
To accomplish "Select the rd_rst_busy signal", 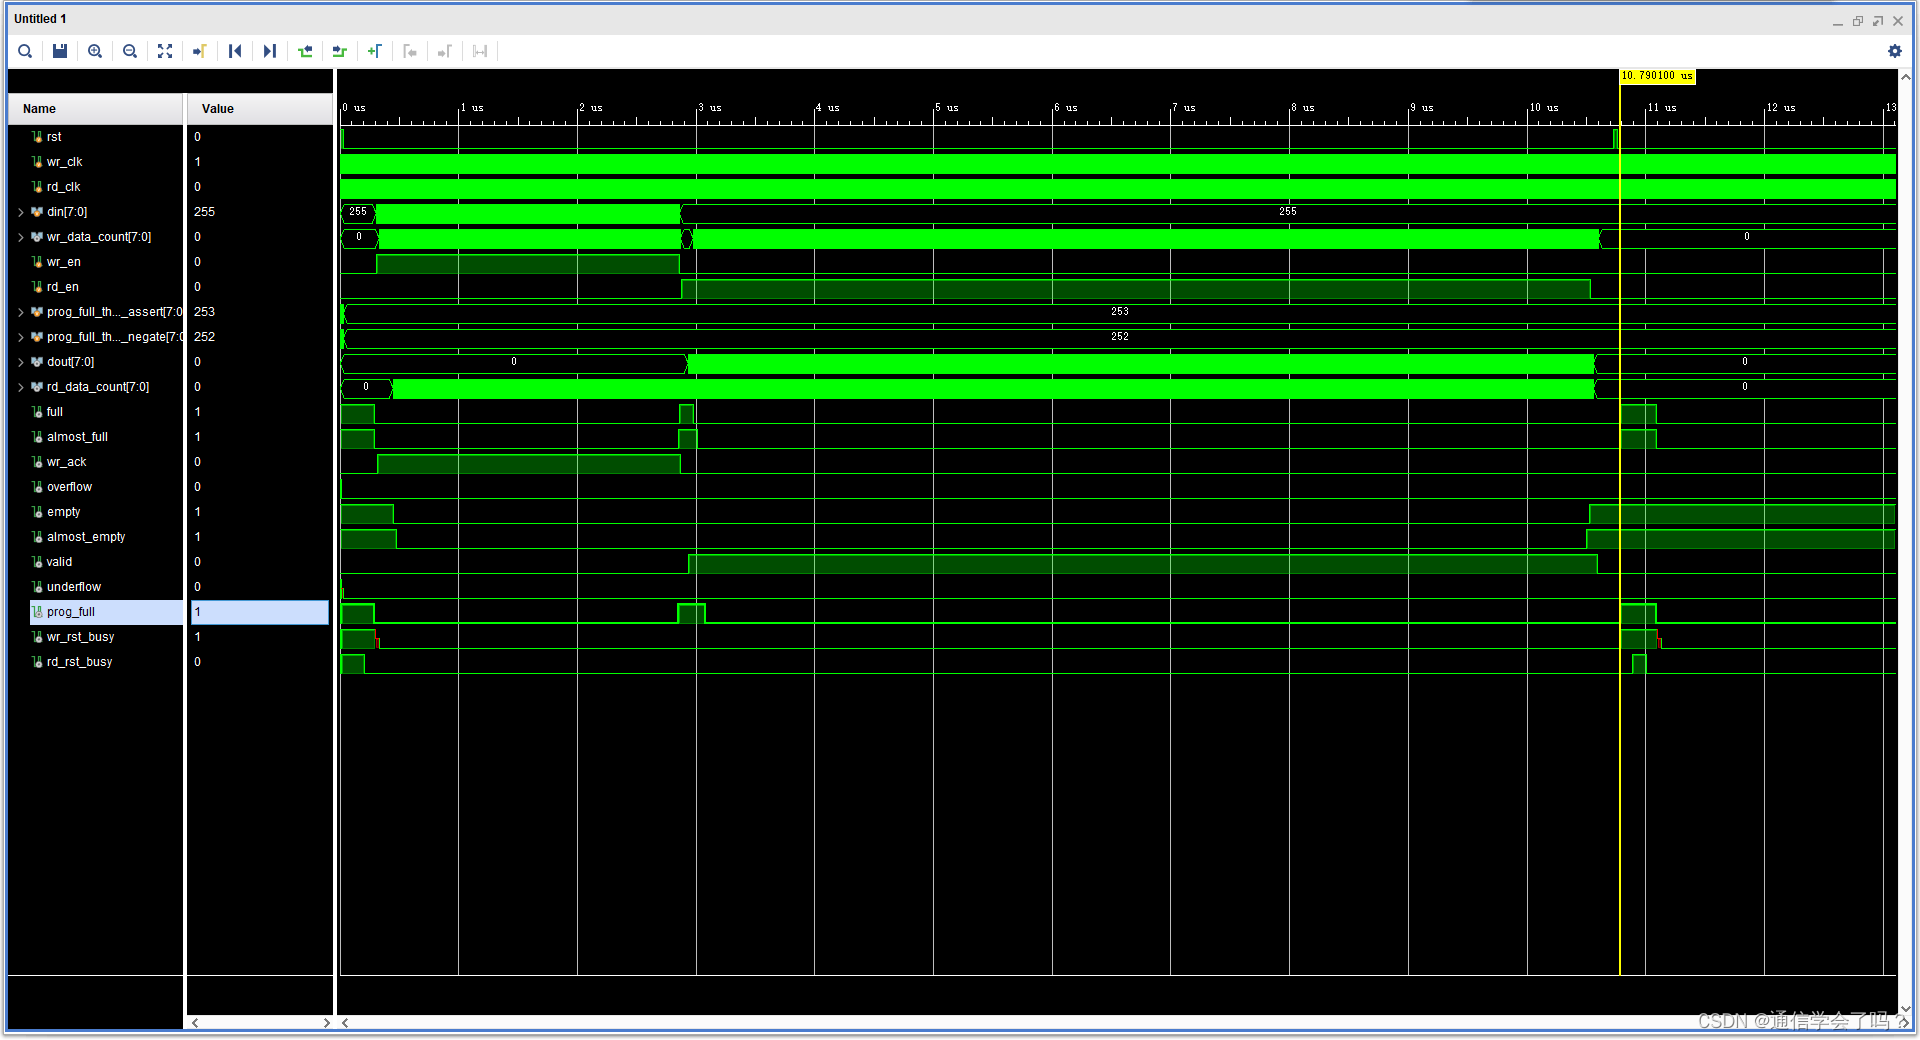I will coord(79,662).
